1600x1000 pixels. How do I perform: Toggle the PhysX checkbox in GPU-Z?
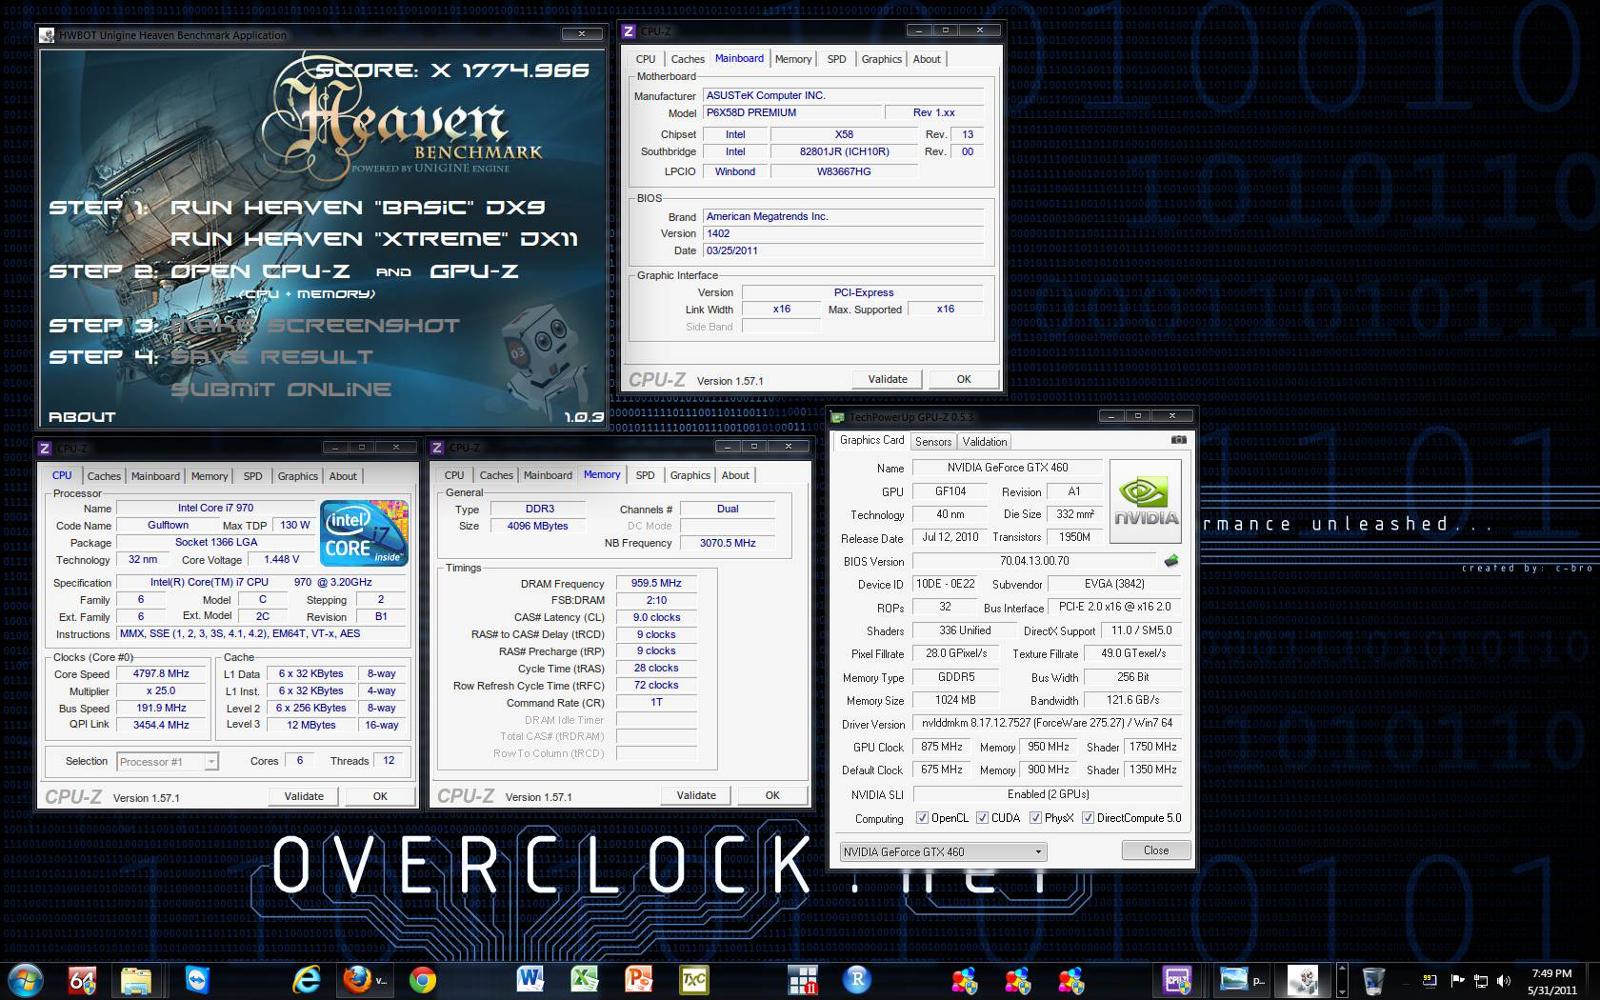pos(1035,818)
